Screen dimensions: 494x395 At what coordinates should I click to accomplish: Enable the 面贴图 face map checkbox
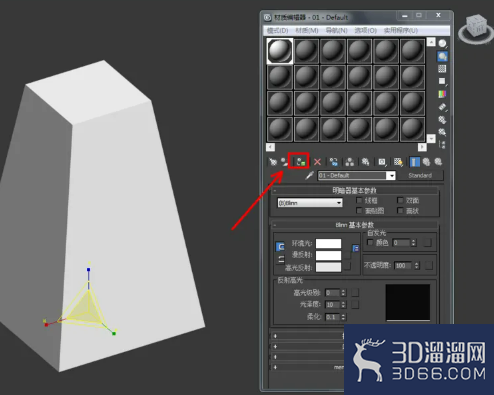pyautogui.click(x=359, y=210)
